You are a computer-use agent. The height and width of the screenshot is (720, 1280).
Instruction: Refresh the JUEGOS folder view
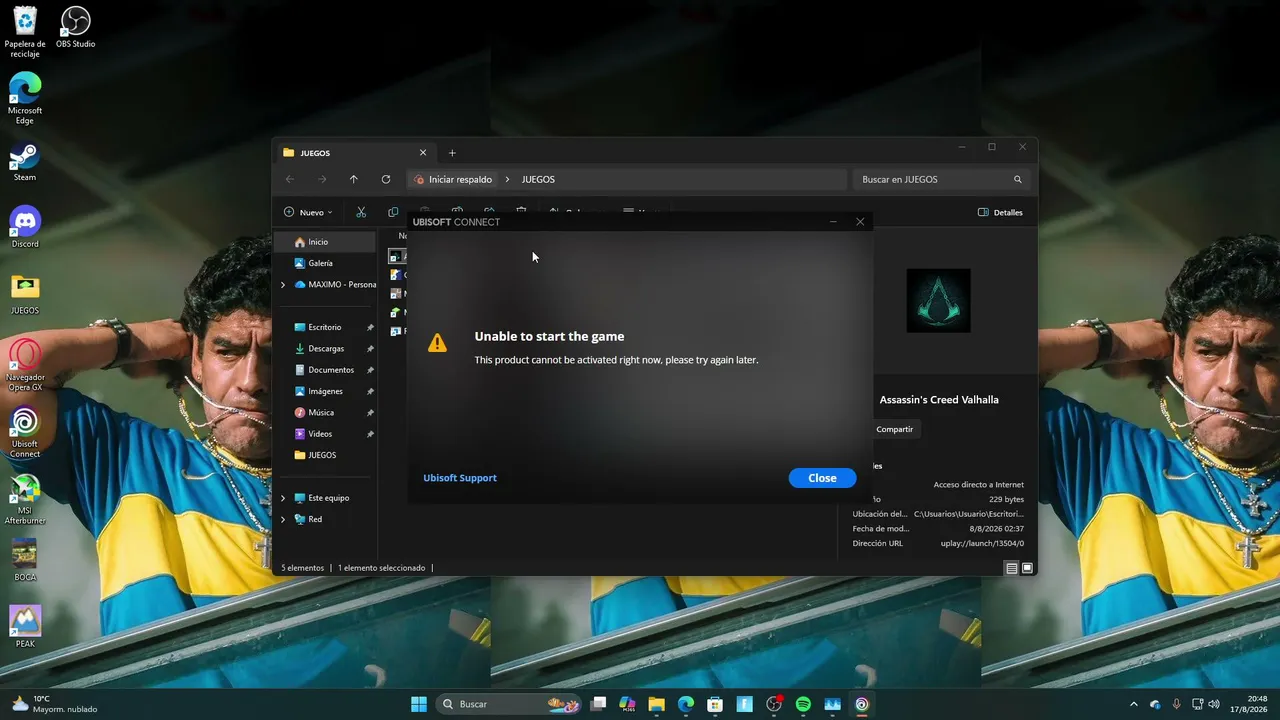pos(386,180)
